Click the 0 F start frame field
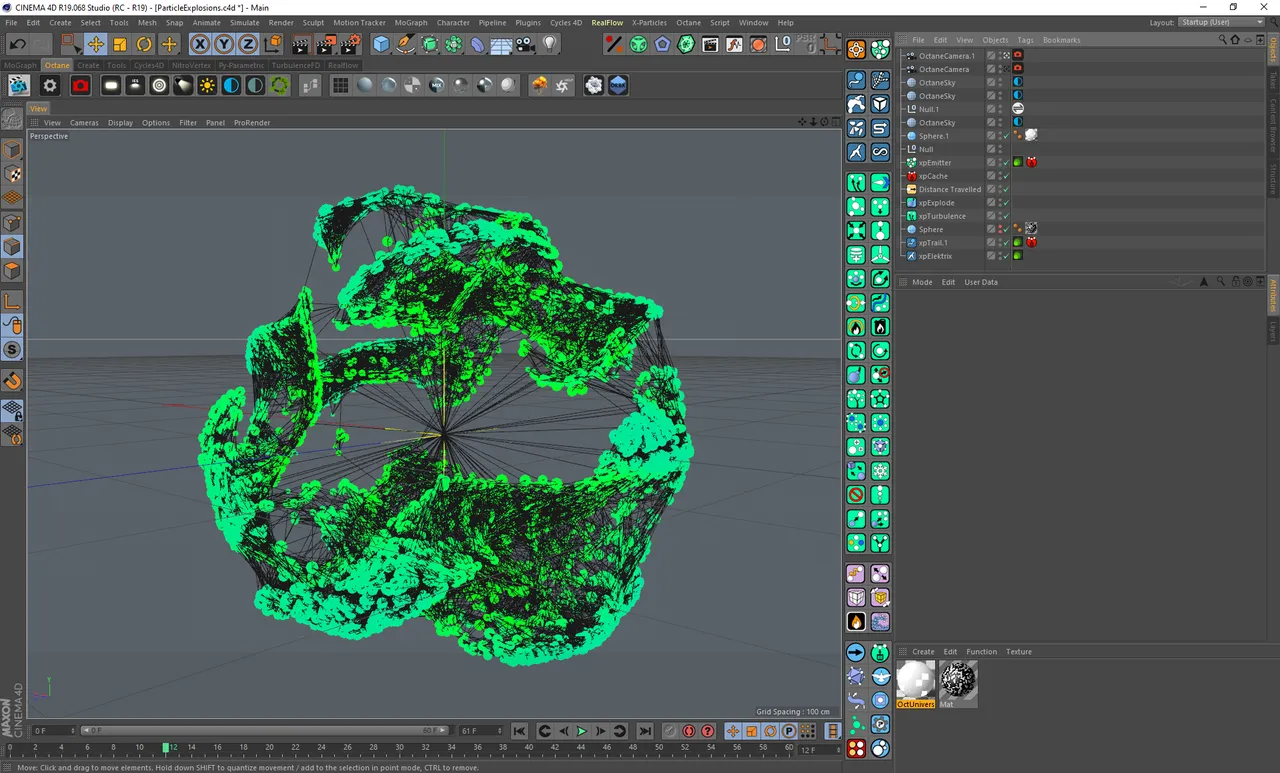The width and height of the screenshot is (1280, 773). click(53, 731)
